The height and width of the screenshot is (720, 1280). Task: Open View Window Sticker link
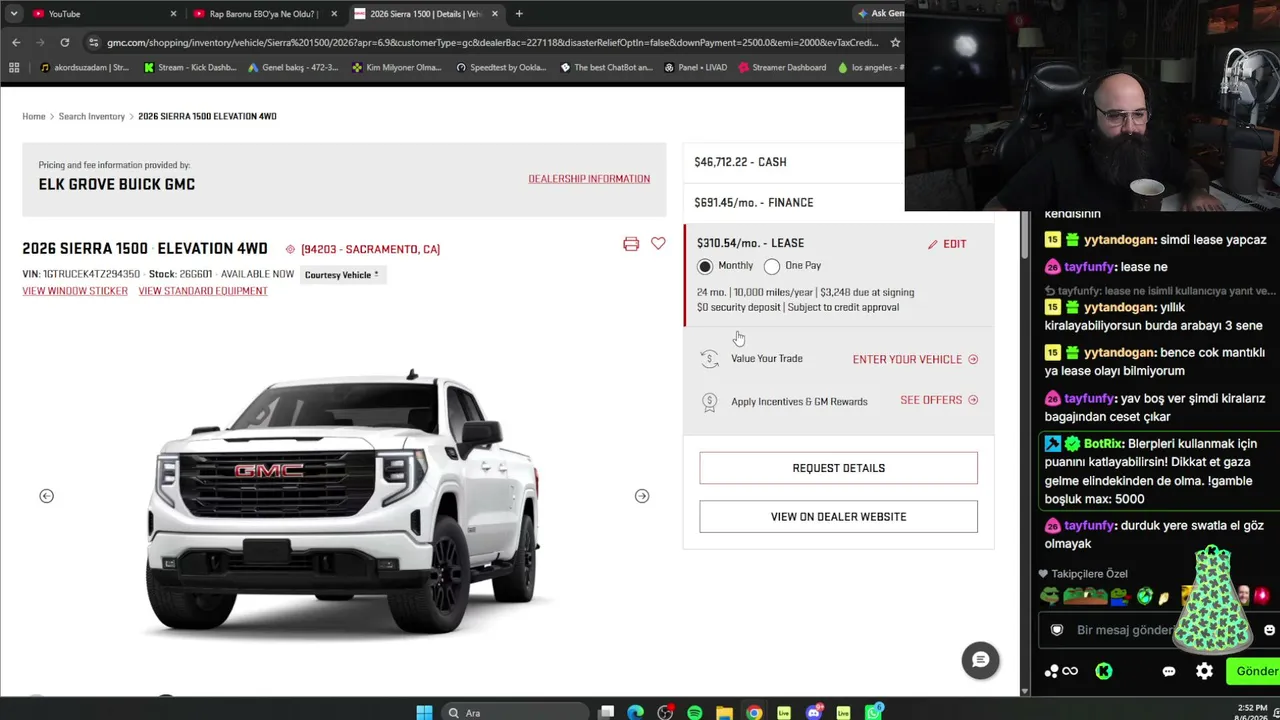[x=75, y=291]
